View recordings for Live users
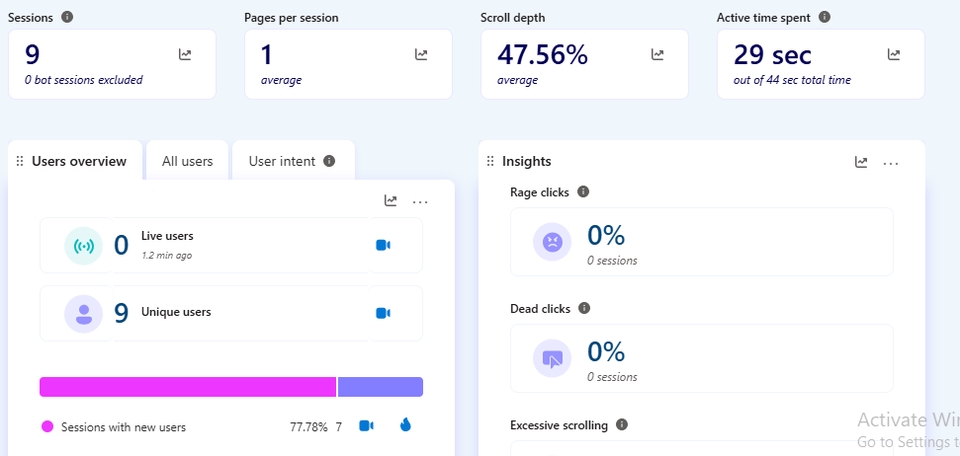 click(382, 245)
